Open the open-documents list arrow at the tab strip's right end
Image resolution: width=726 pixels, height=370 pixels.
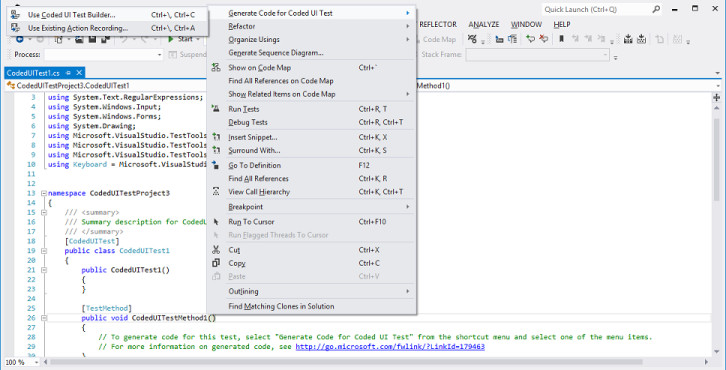[718, 73]
